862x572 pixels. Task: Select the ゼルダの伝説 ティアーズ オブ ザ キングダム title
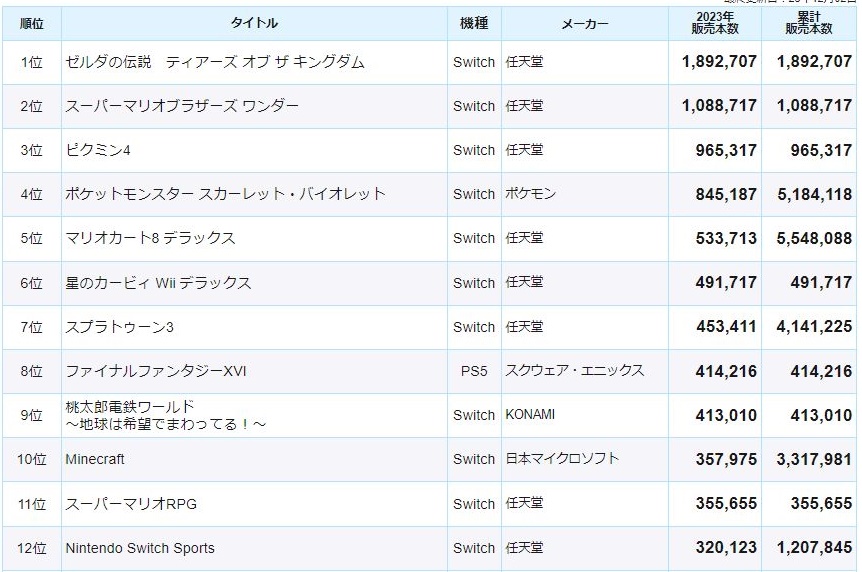click(215, 62)
